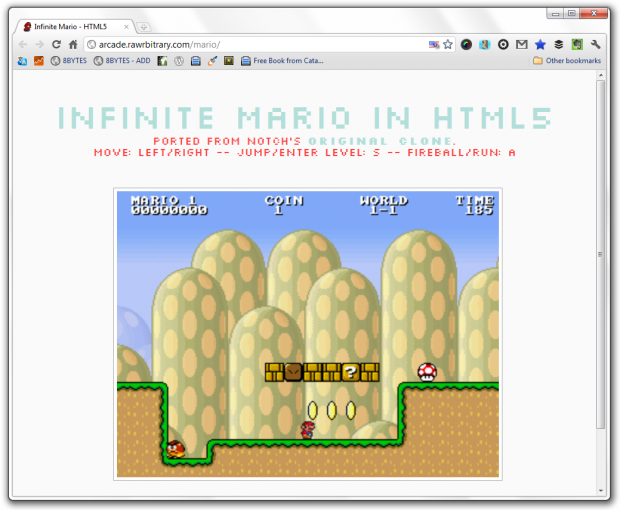Bookmark this page with the star icon
This screenshot has height=510, width=620.
(x=448, y=44)
